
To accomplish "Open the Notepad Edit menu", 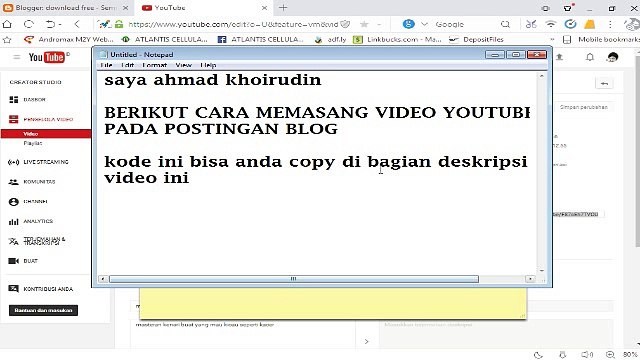I will point(127,65).
